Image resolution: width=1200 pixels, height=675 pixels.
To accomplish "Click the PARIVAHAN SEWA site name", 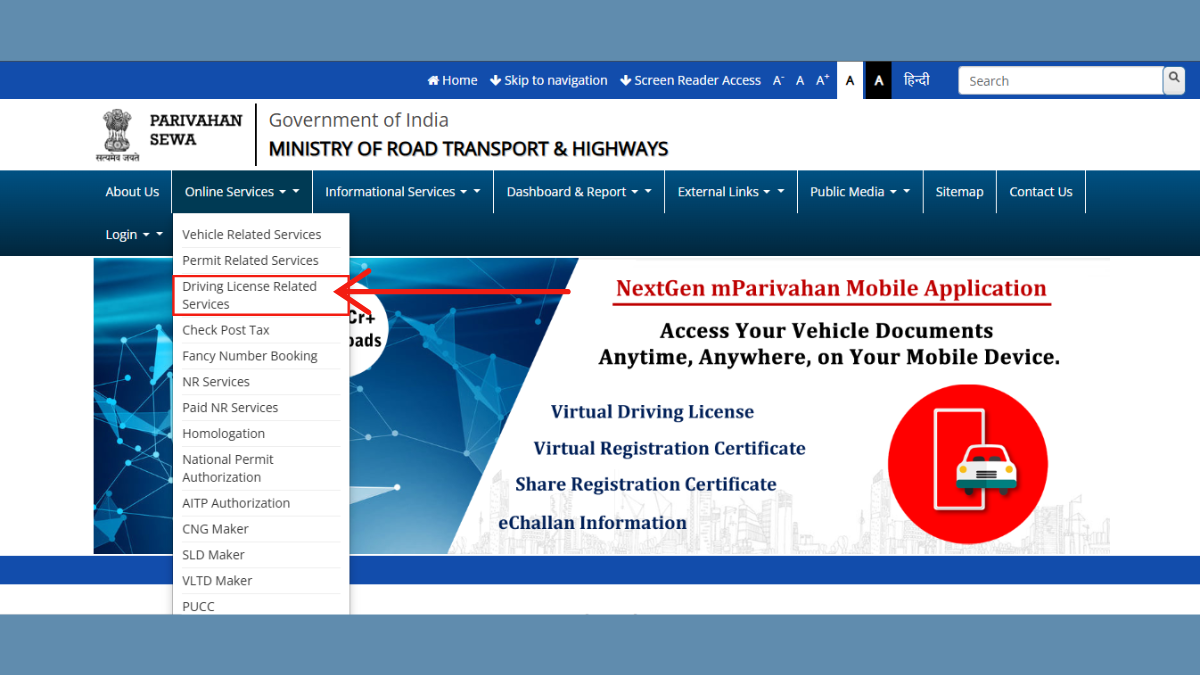I will [x=196, y=130].
